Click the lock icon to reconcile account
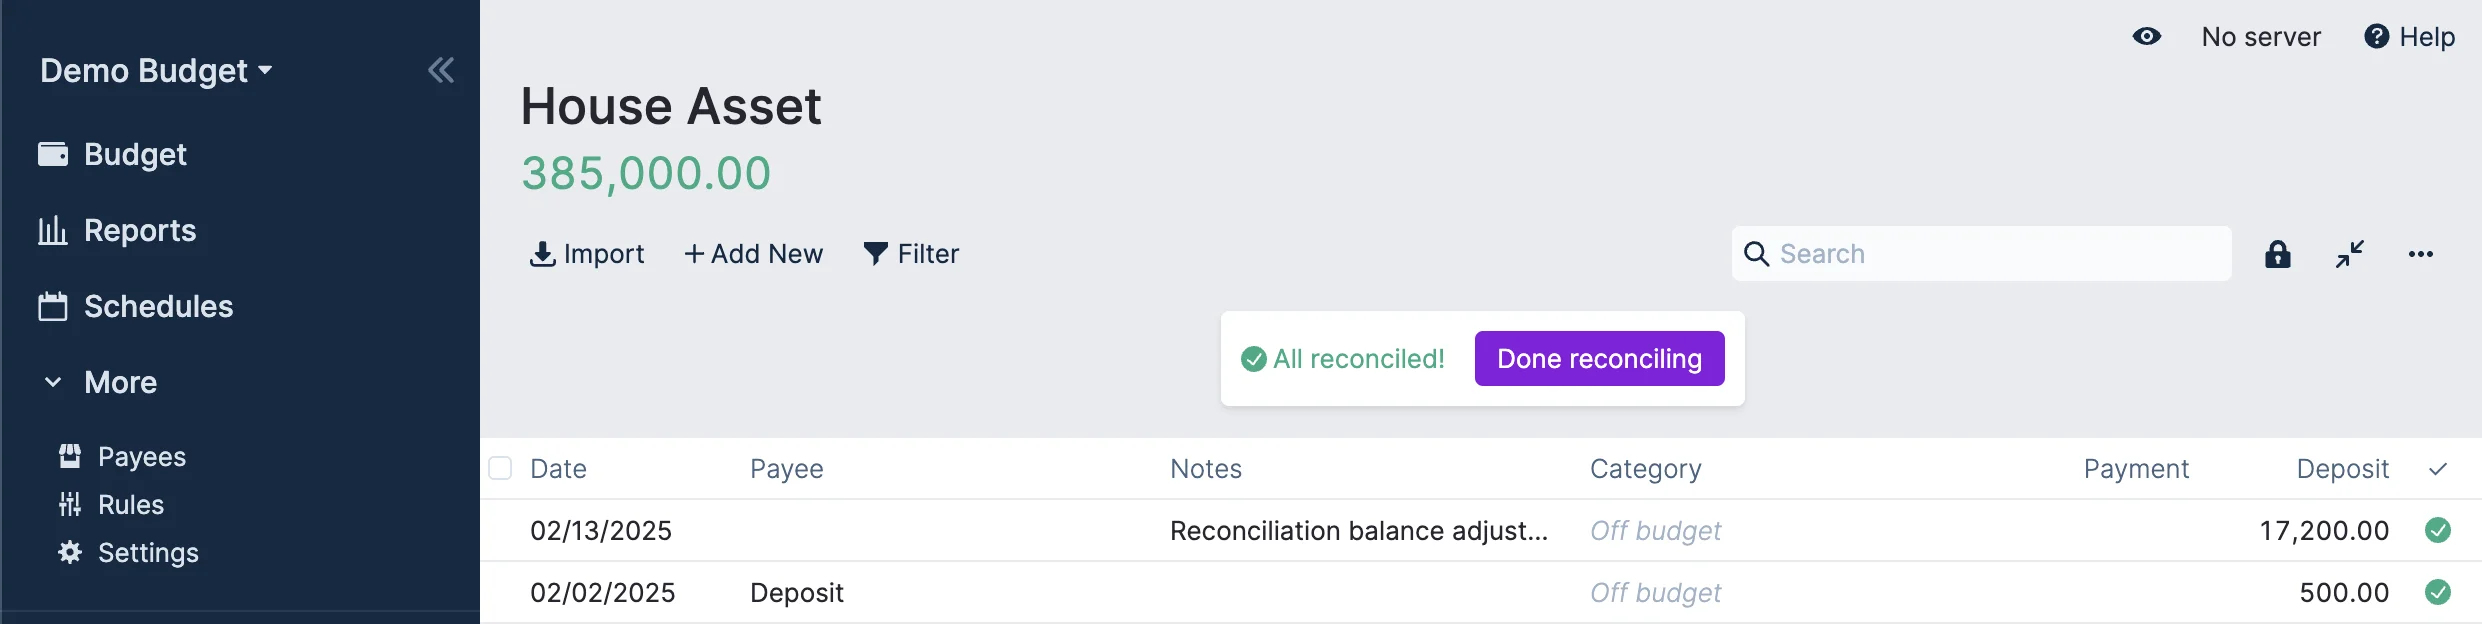 (2277, 254)
